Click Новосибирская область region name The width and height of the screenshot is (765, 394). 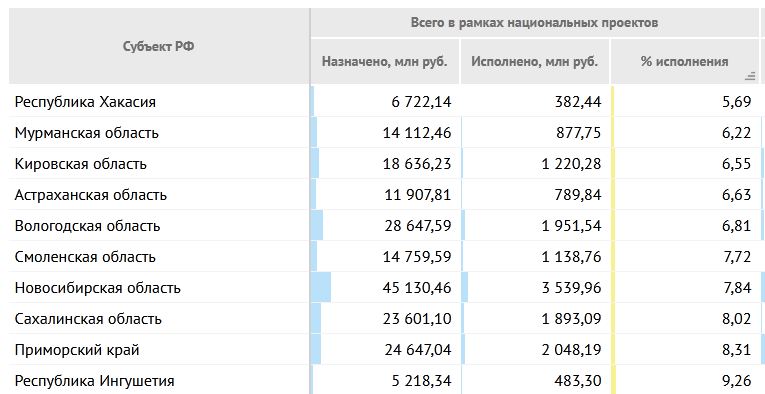pos(98,288)
